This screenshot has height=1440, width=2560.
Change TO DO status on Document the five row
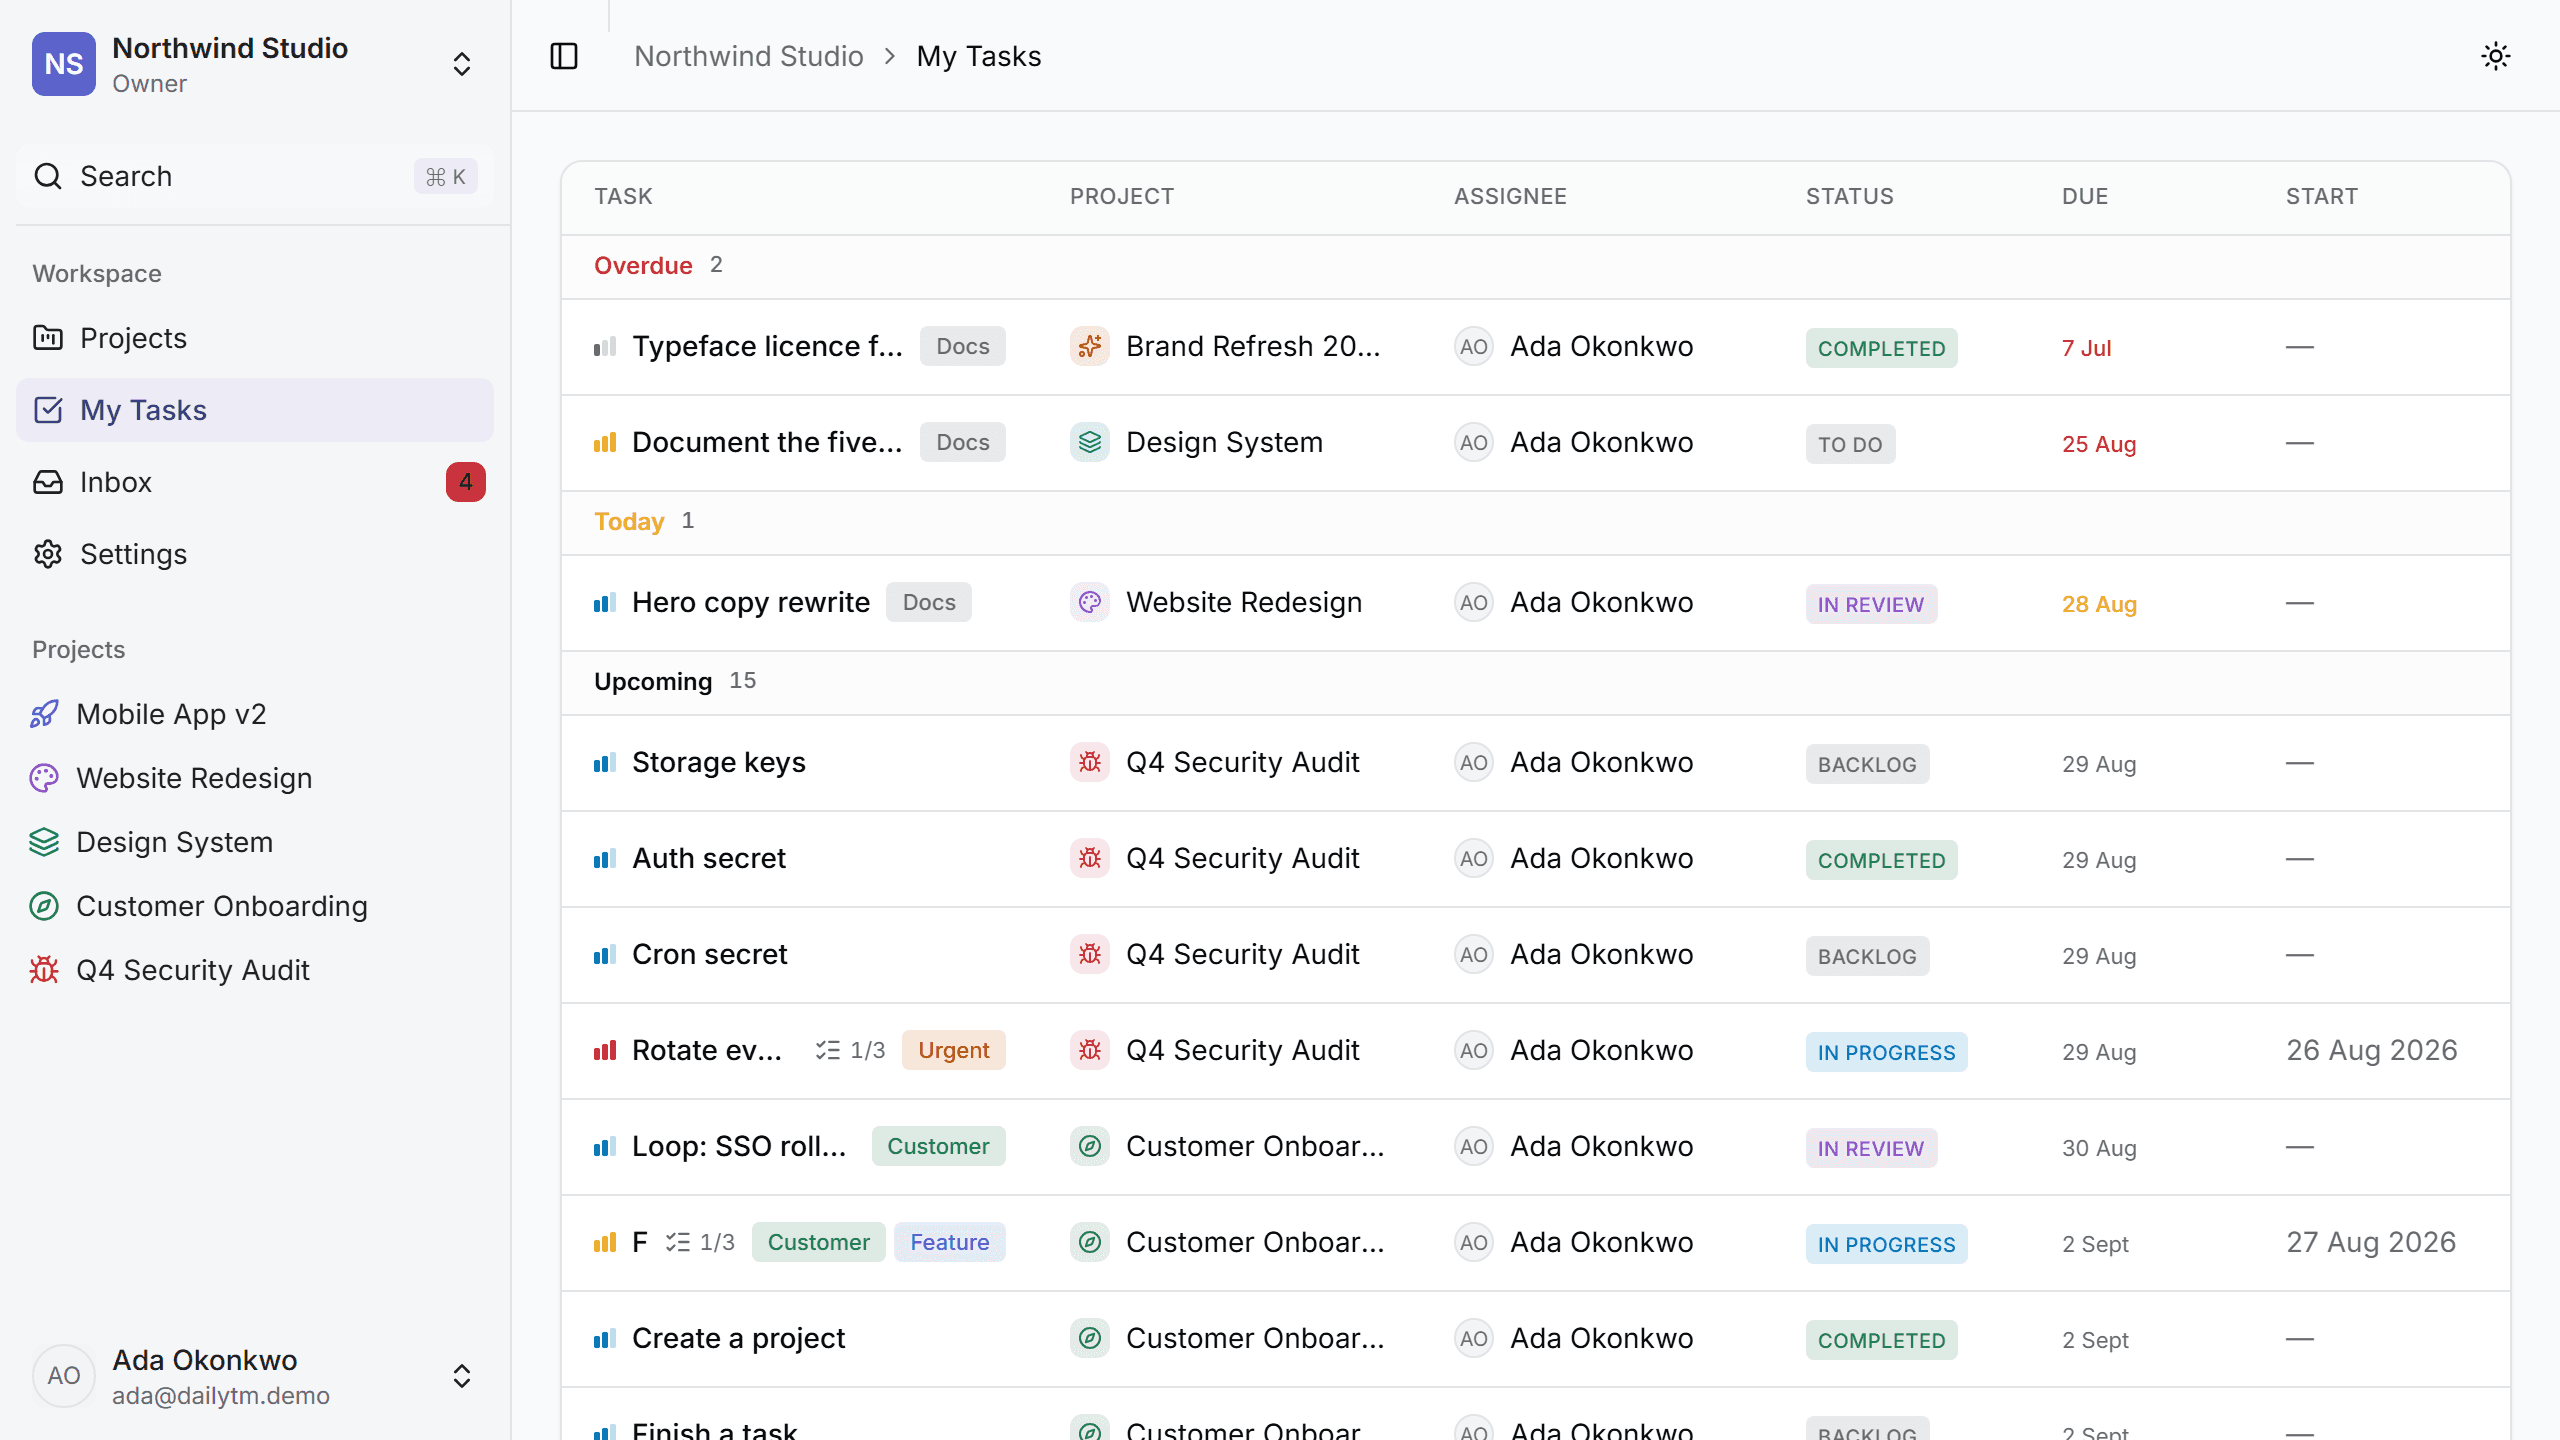pyautogui.click(x=1850, y=444)
